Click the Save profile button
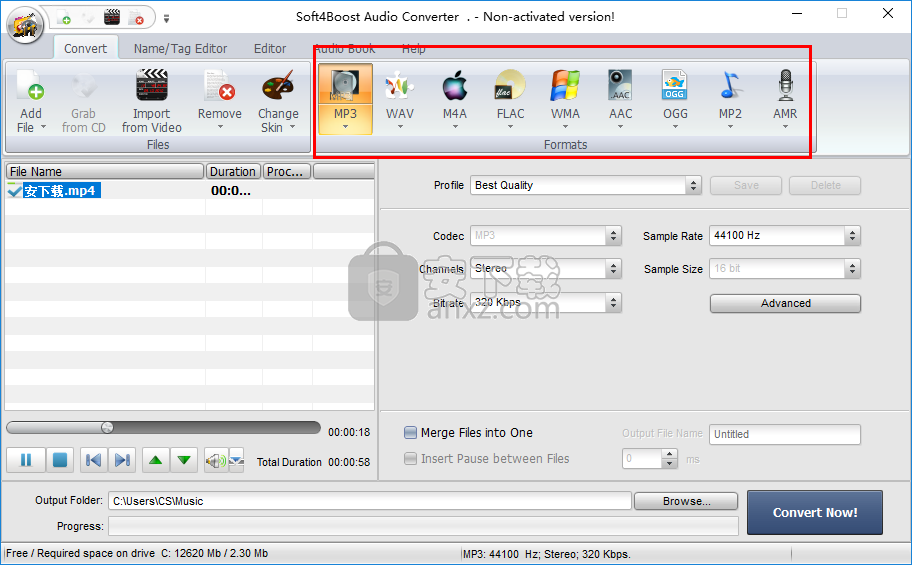 pos(746,185)
